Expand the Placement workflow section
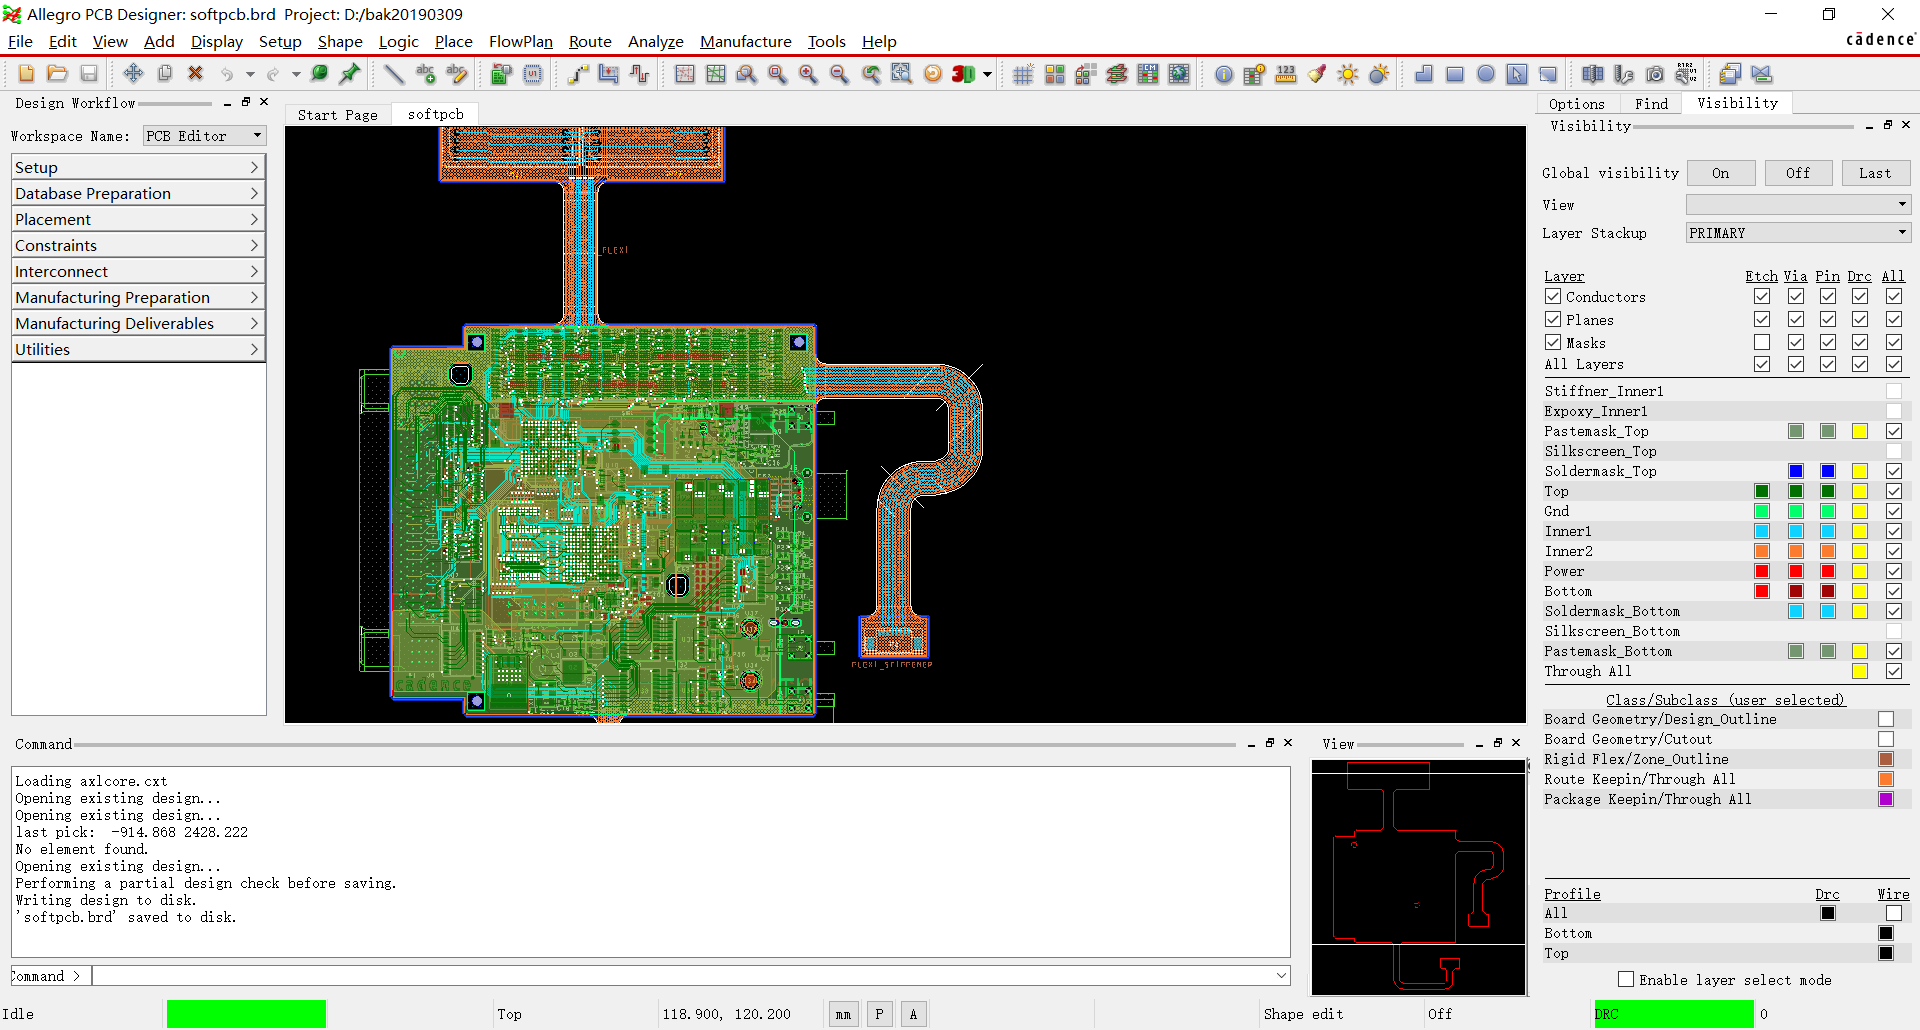The image size is (1920, 1030). coord(138,219)
